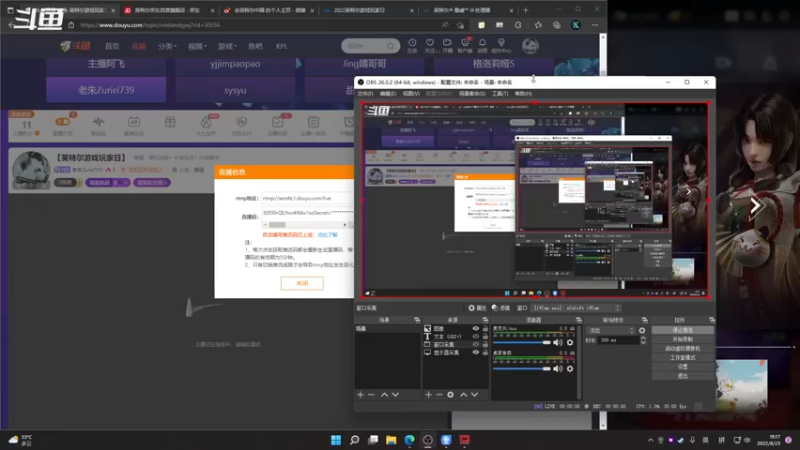Adjust 麦克风/Aux volume slider
This screenshot has height=450, width=800.
tap(522, 343)
